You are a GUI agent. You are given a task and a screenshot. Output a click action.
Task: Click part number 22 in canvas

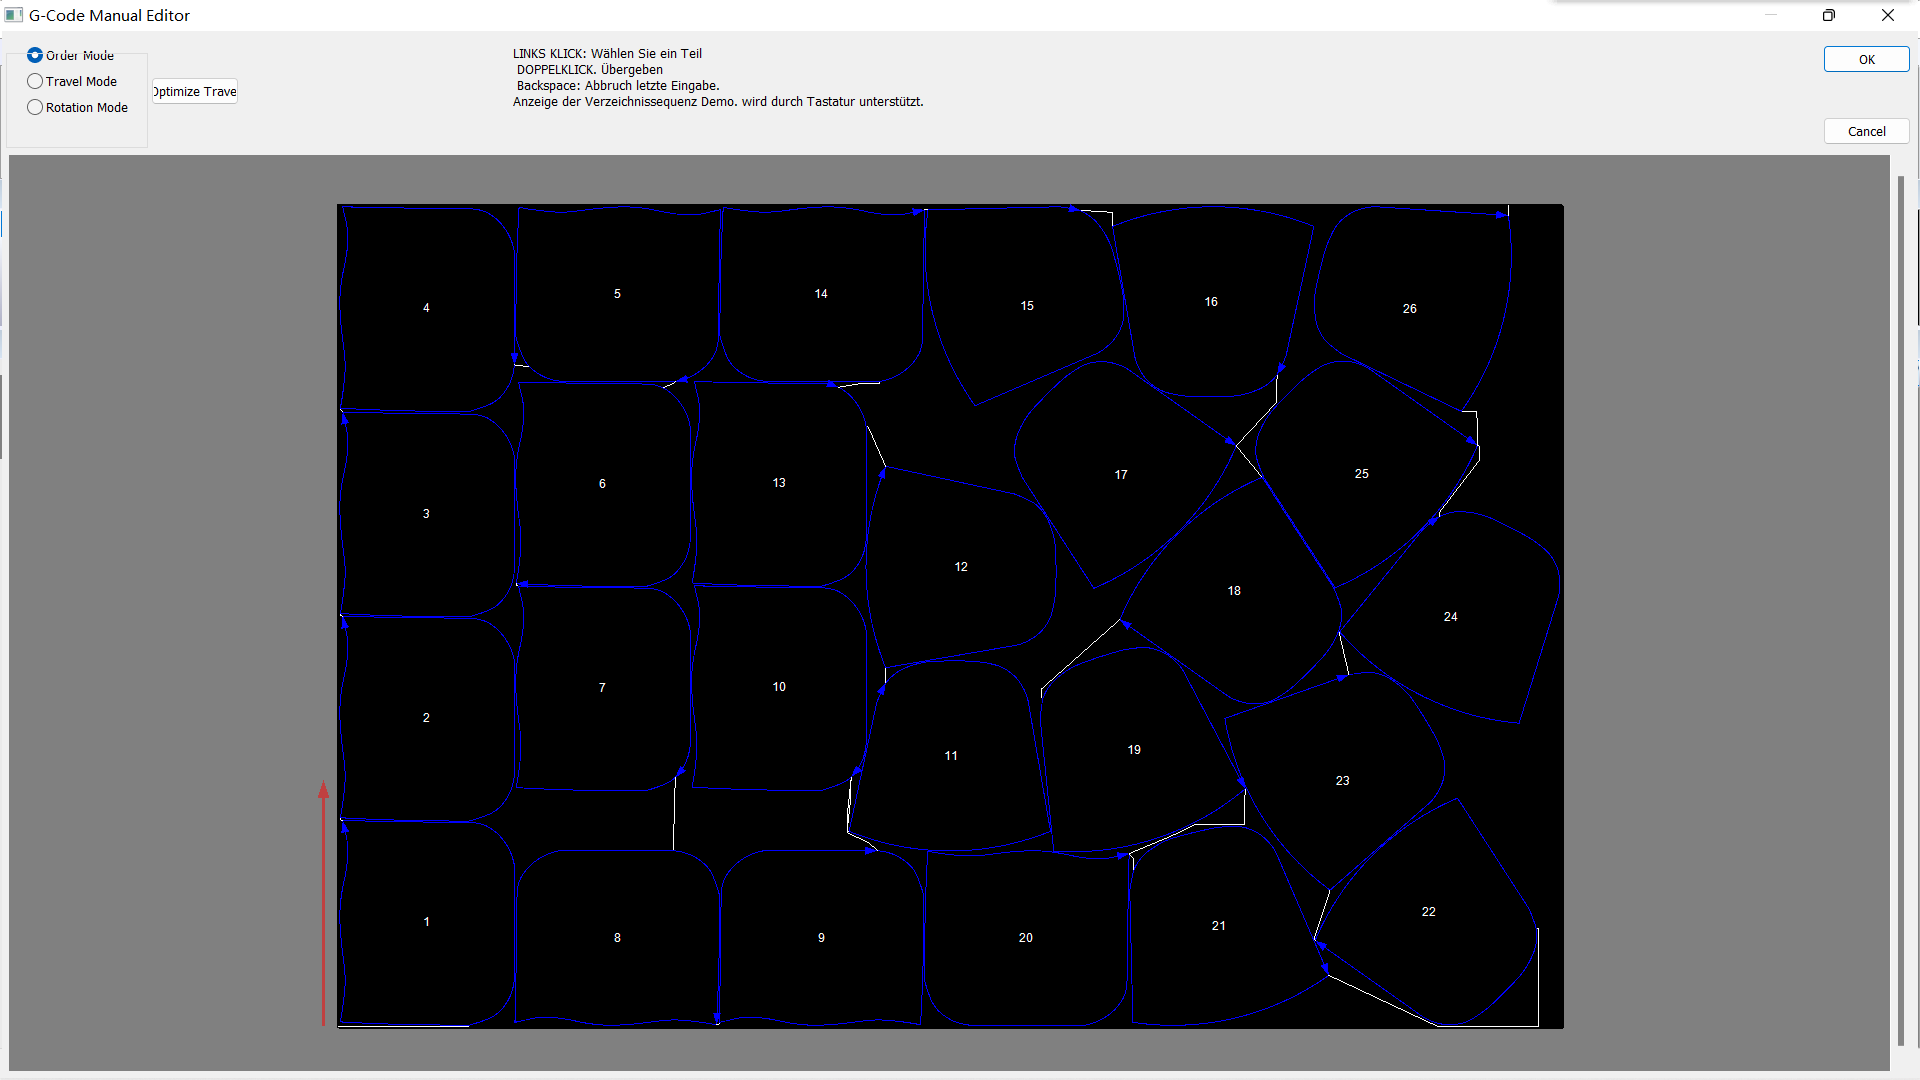1428,911
